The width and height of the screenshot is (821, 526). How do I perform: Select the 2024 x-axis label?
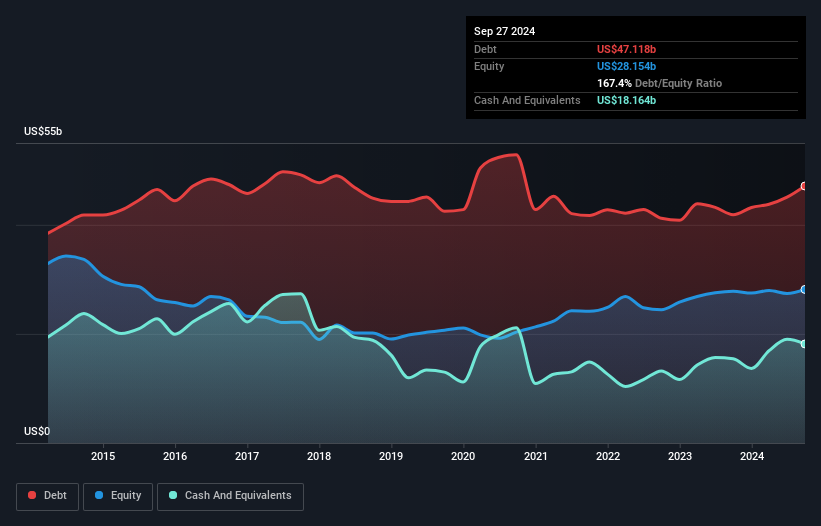pos(752,456)
